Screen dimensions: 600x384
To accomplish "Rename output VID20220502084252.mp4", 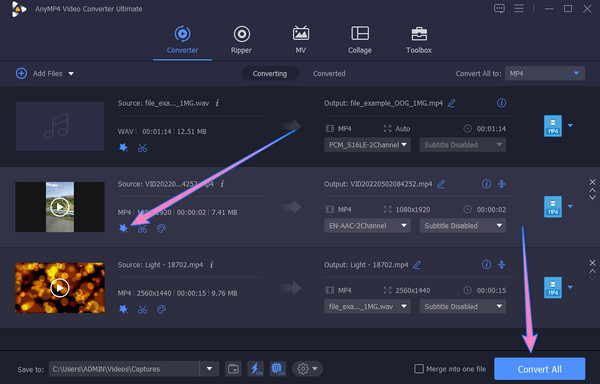I will tap(441, 184).
